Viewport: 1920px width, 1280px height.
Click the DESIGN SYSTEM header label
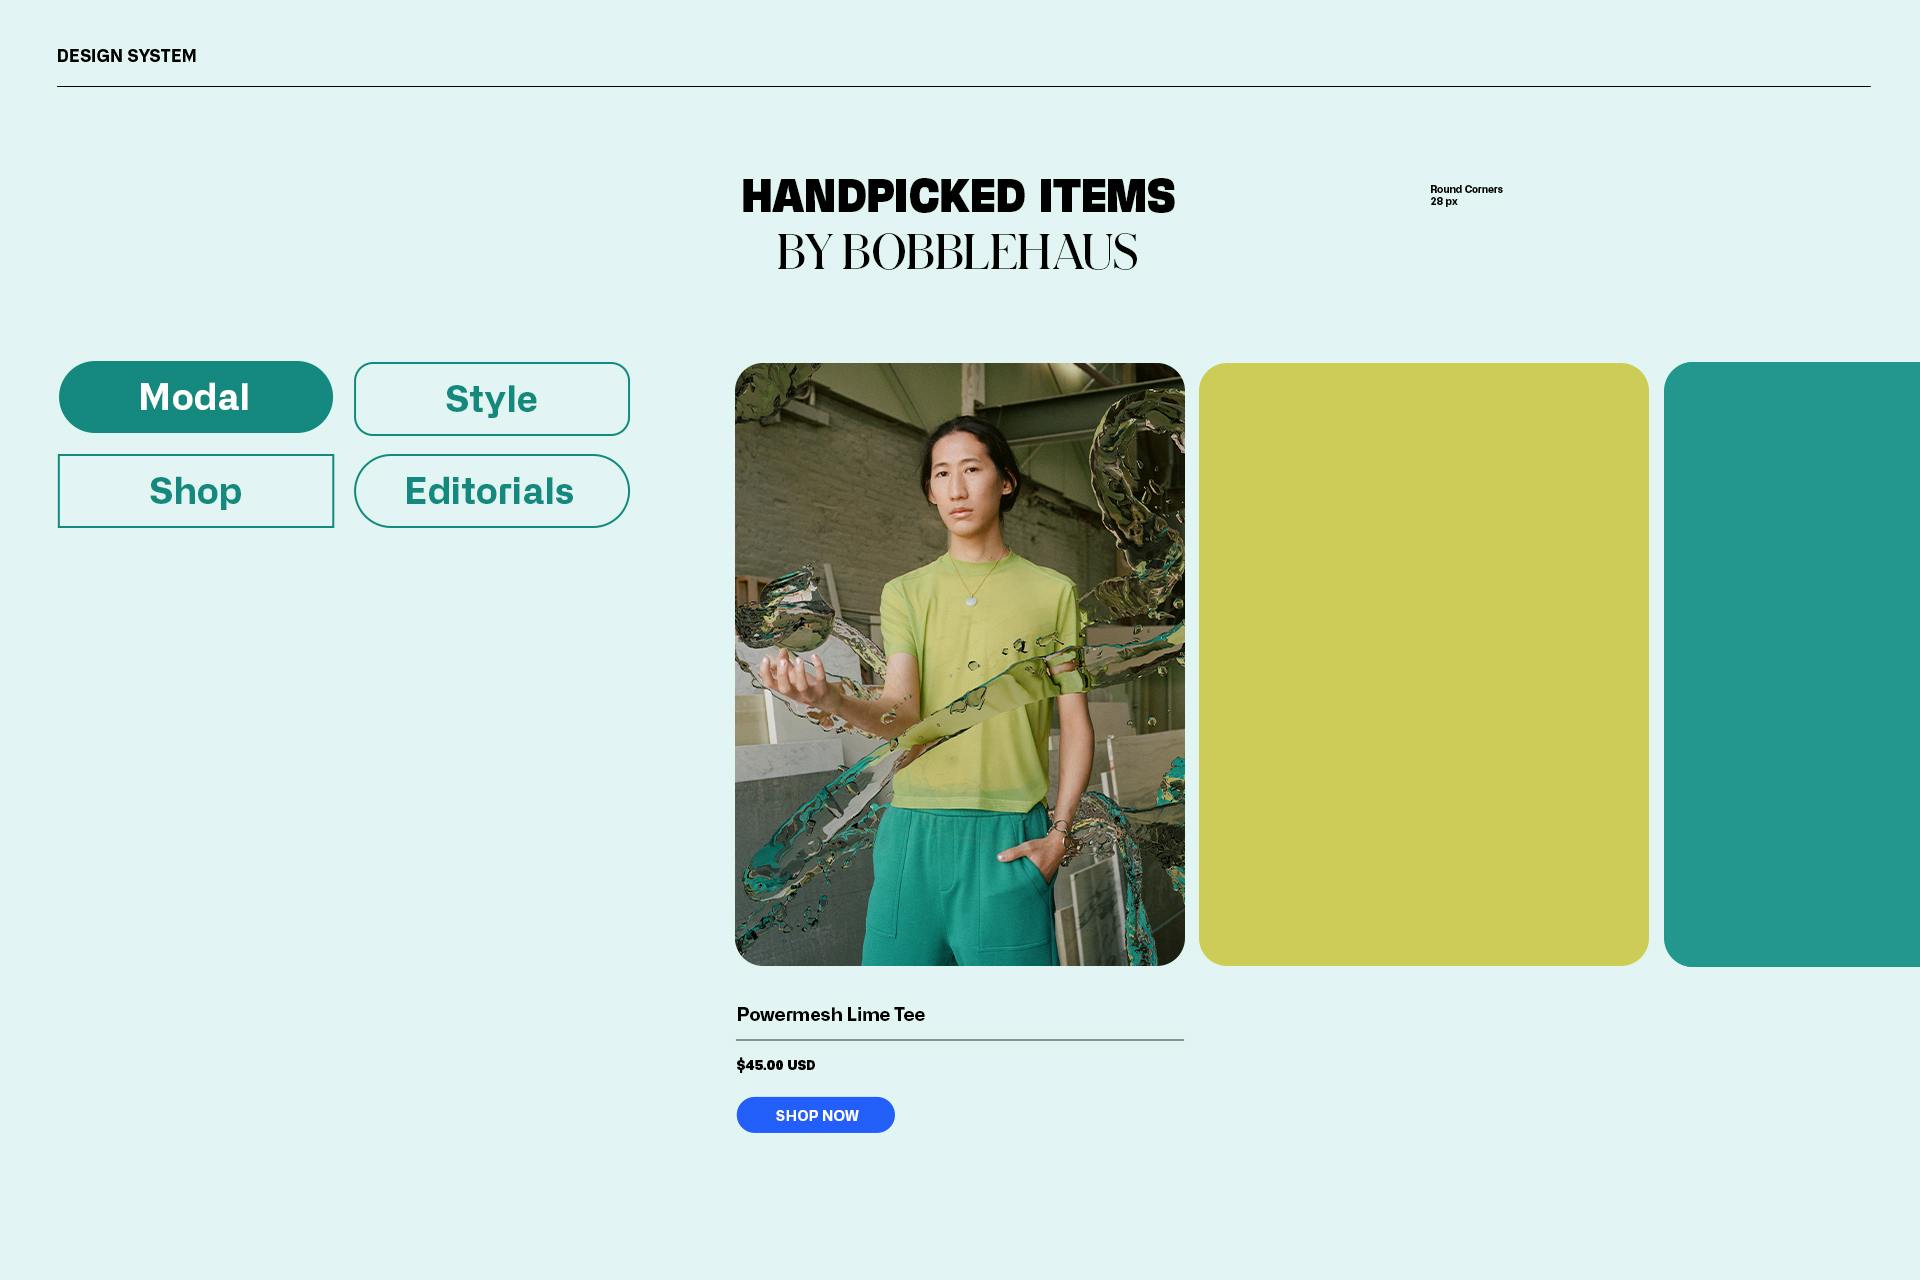[x=127, y=56]
